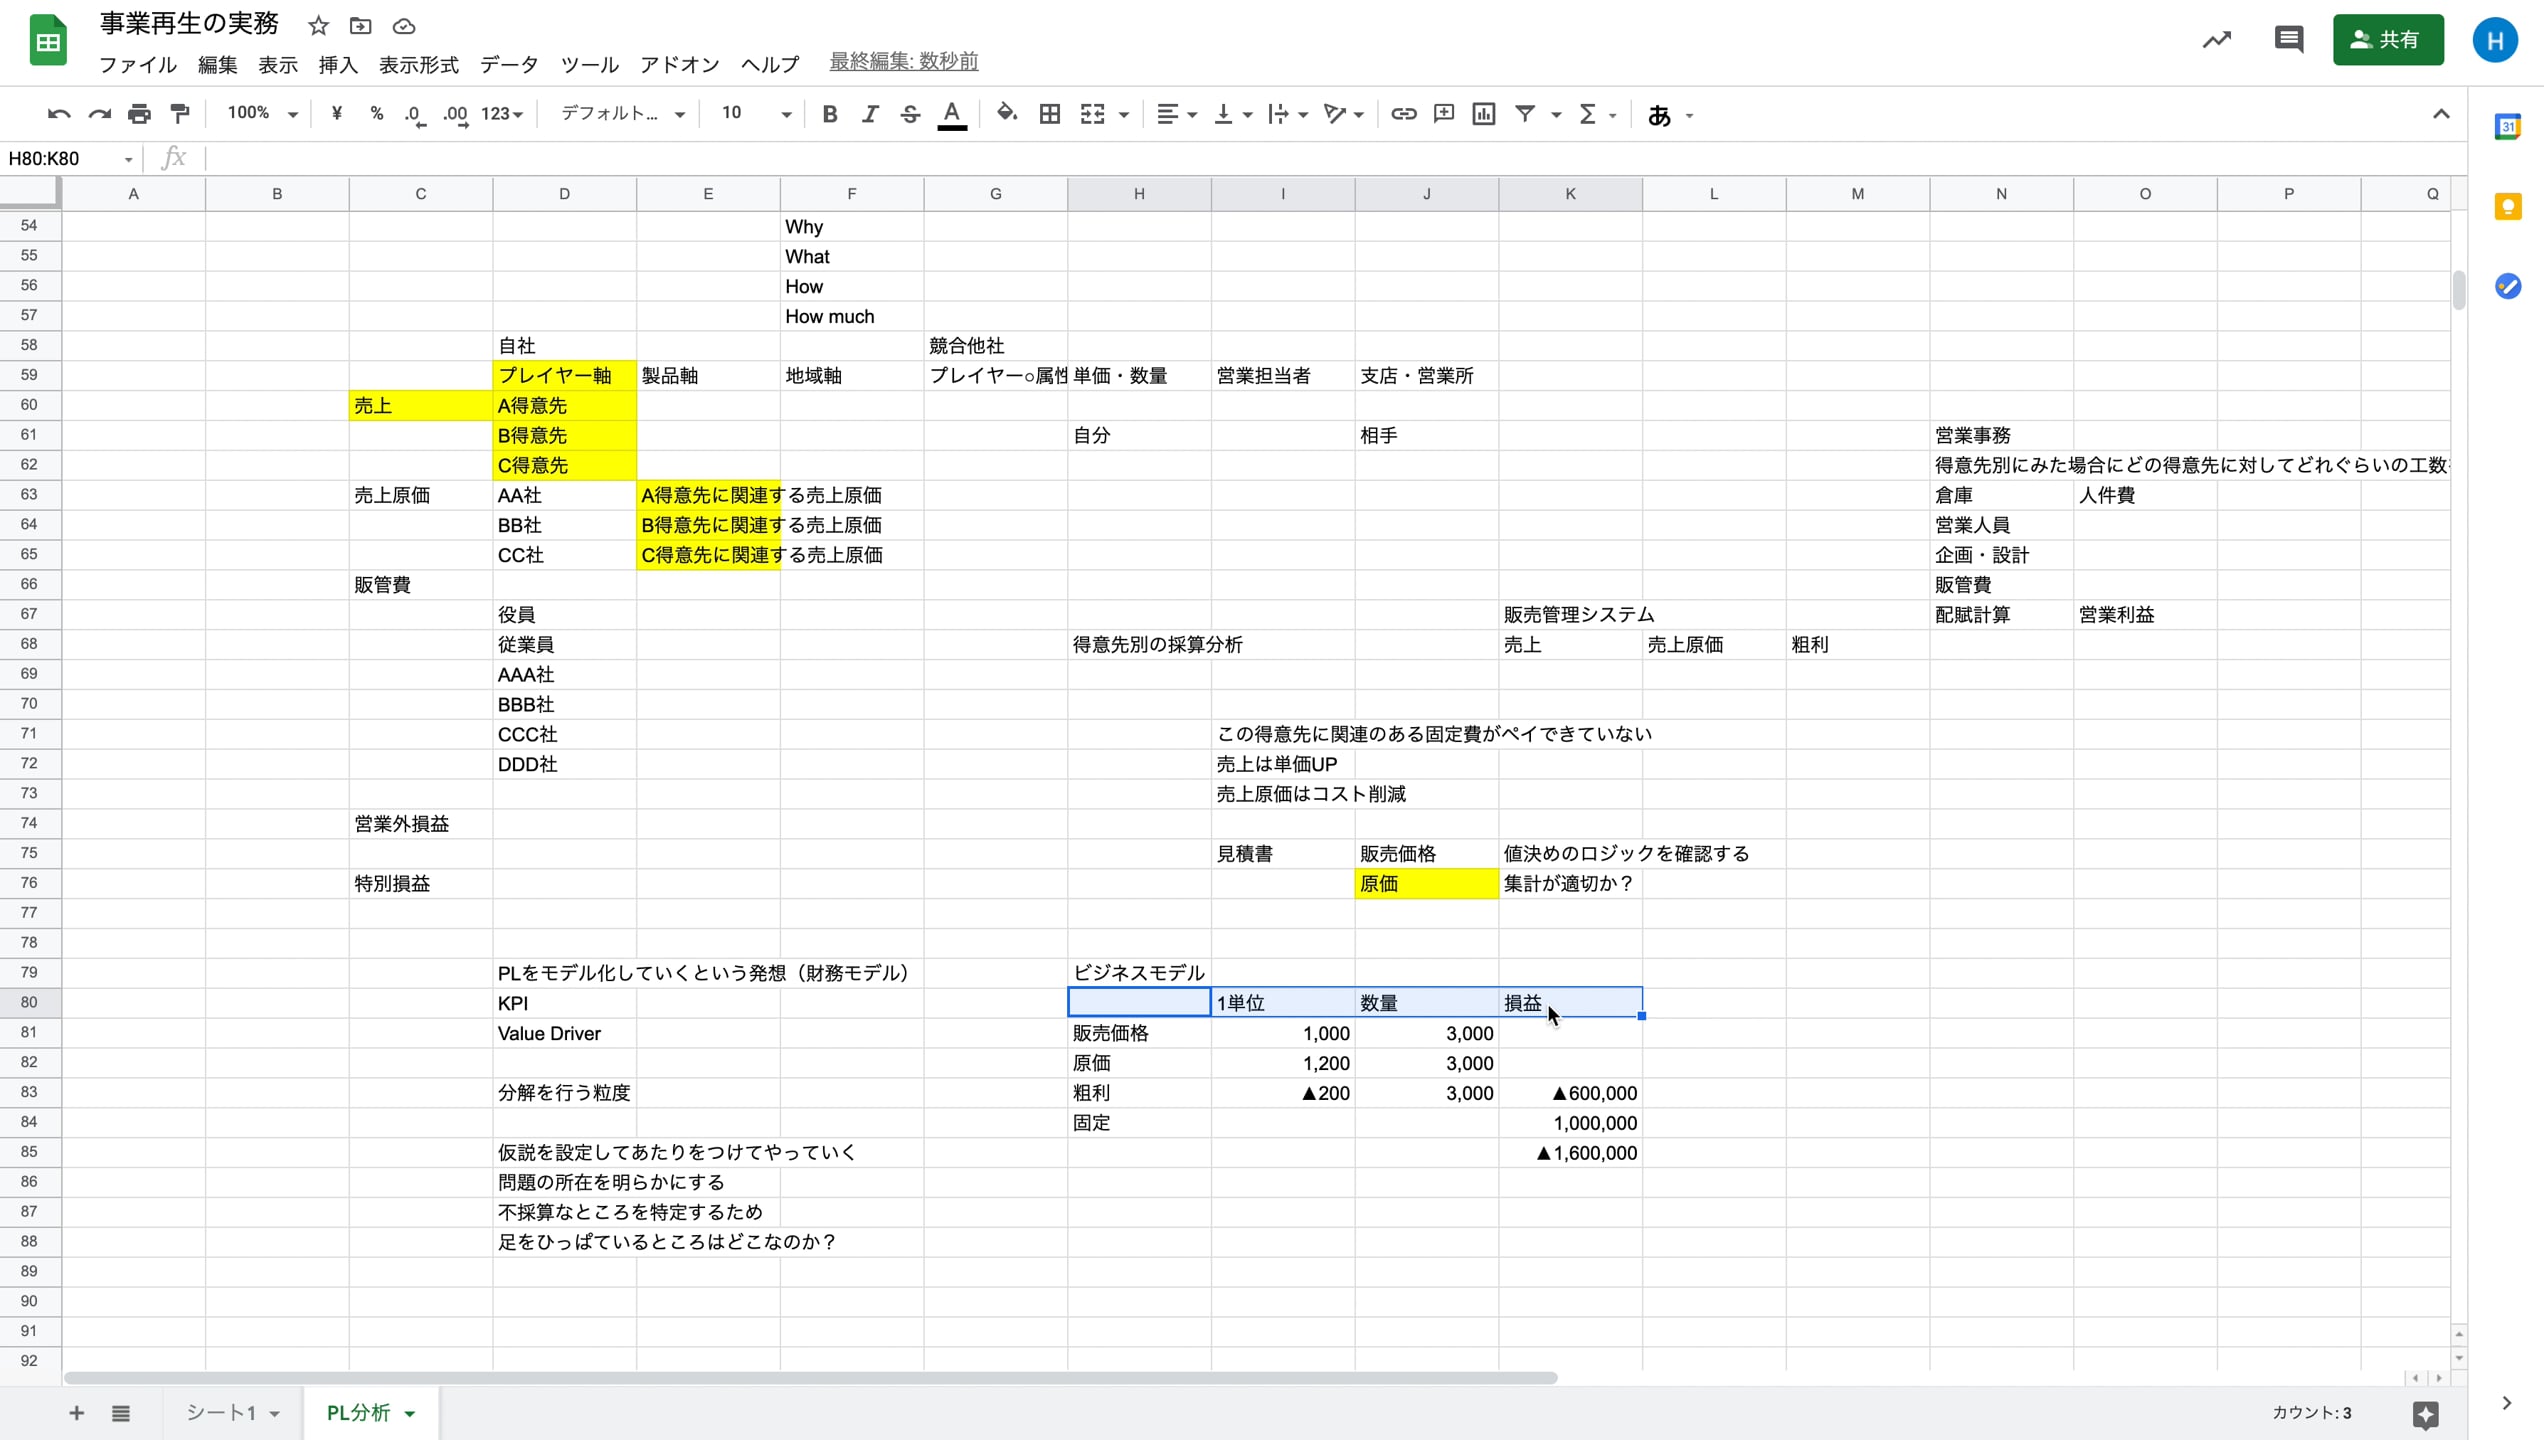Click the 共有 share button
The width and height of the screenshot is (2544, 1440).
click(x=2388, y=40)
